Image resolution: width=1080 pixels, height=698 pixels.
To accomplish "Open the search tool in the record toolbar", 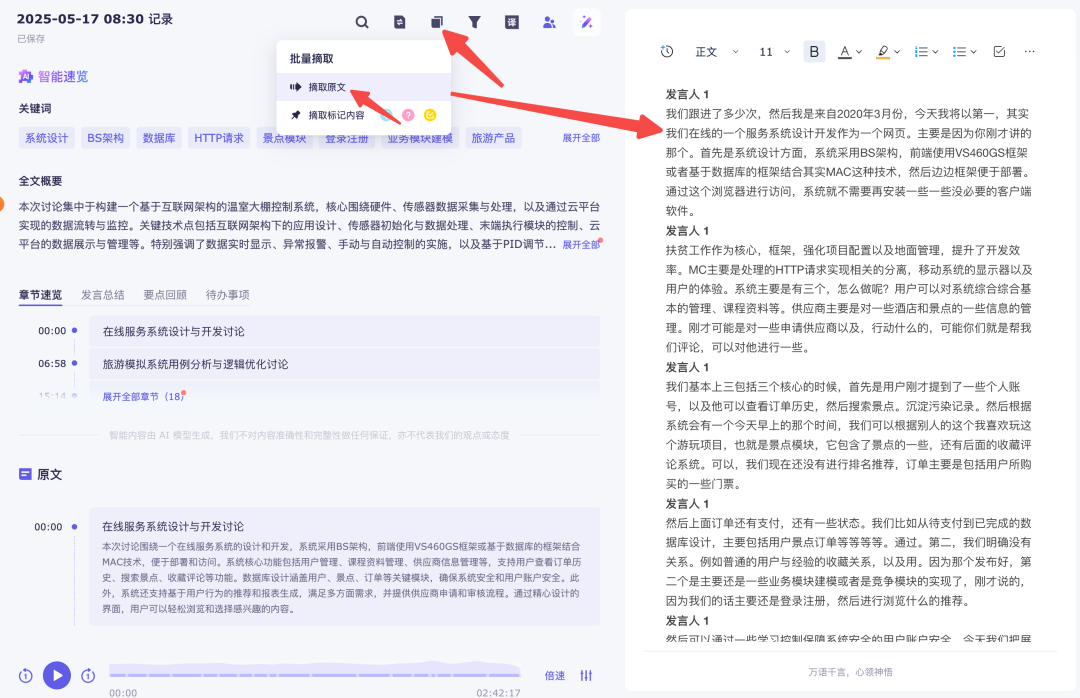I will point(362,22).
